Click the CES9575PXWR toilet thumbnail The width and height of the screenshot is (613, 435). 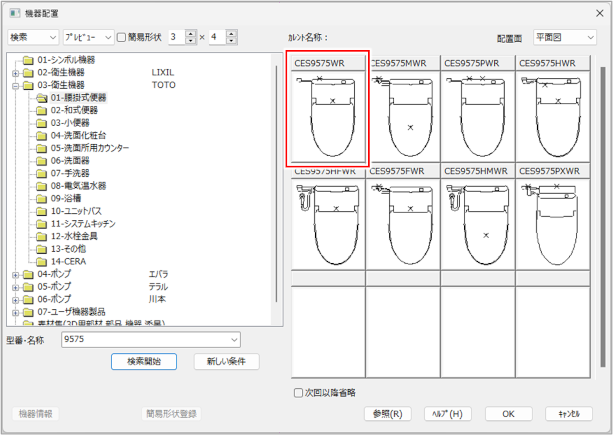pos(552,225)
